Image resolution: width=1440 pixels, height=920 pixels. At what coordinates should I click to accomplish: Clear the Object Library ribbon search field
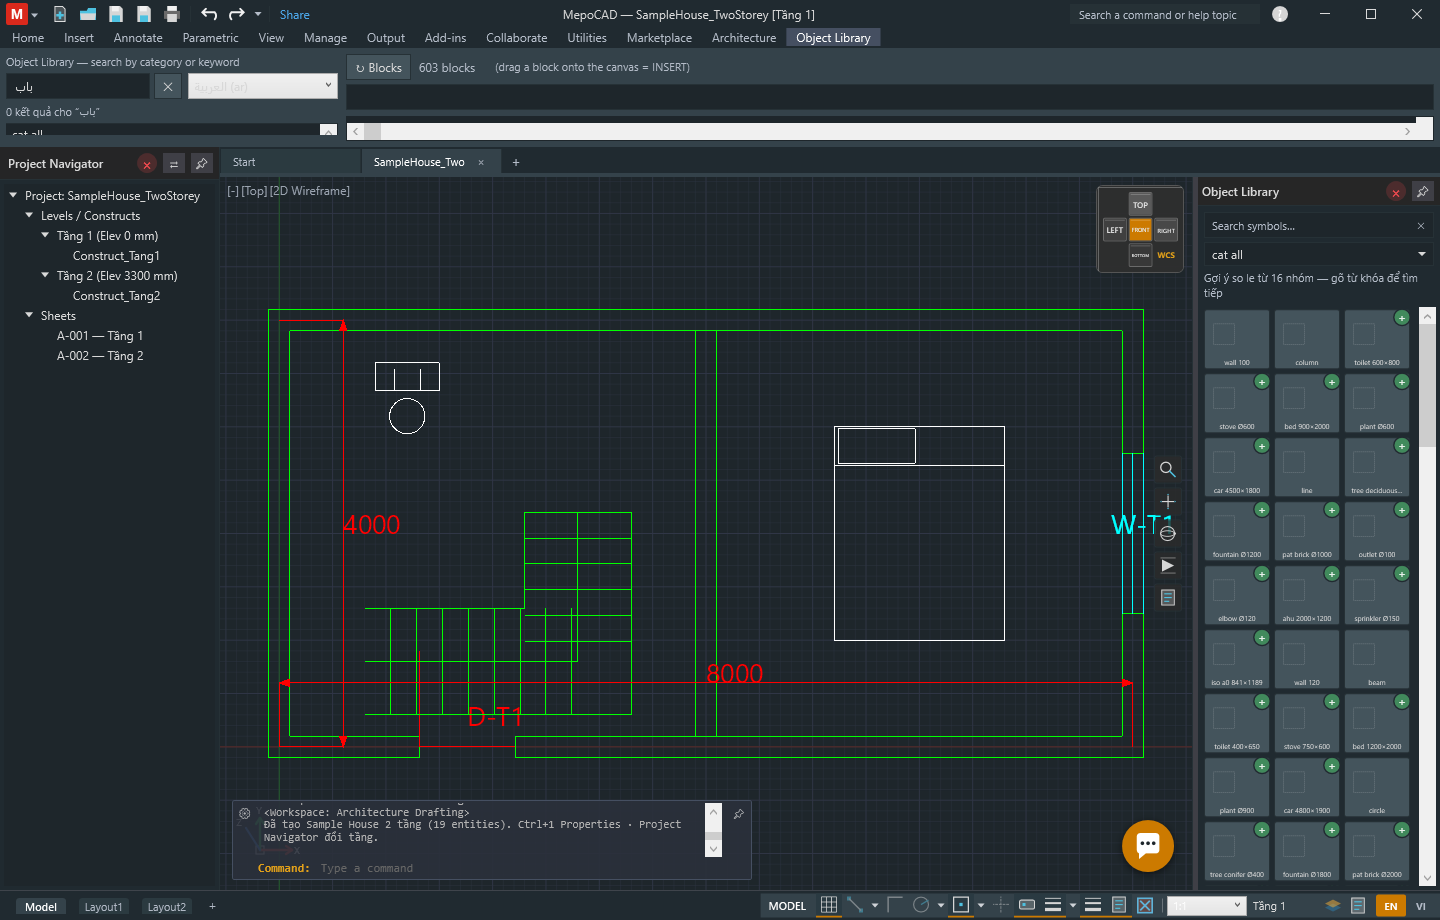[x=168, y=87]
